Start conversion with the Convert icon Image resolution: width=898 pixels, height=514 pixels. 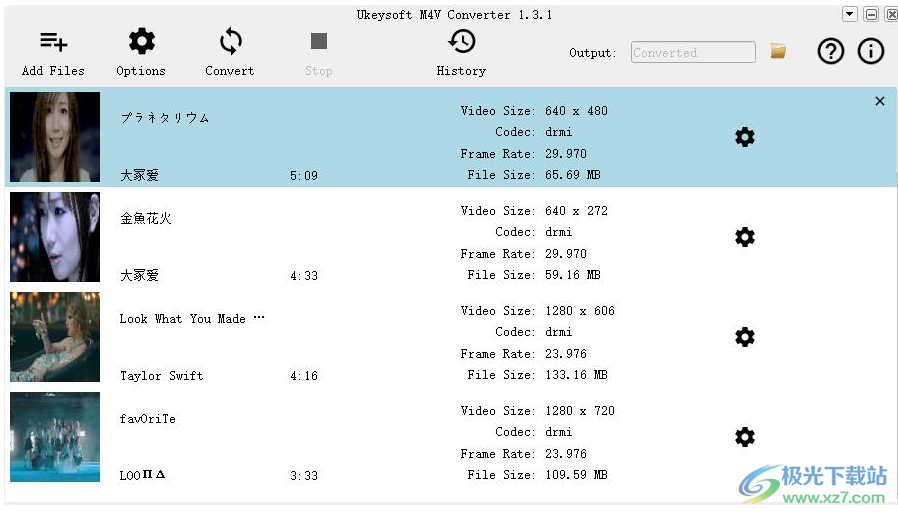pos(230,41)
